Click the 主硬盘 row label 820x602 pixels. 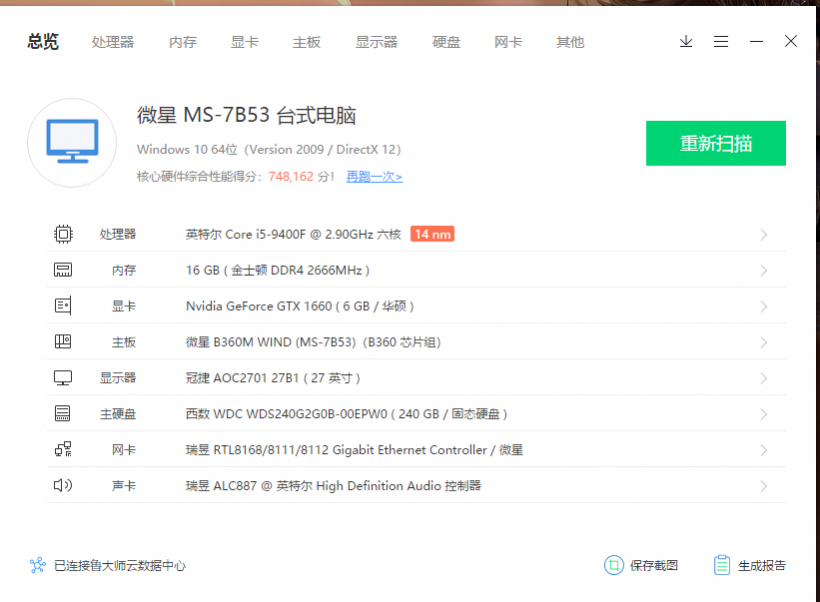coord(118,414)
